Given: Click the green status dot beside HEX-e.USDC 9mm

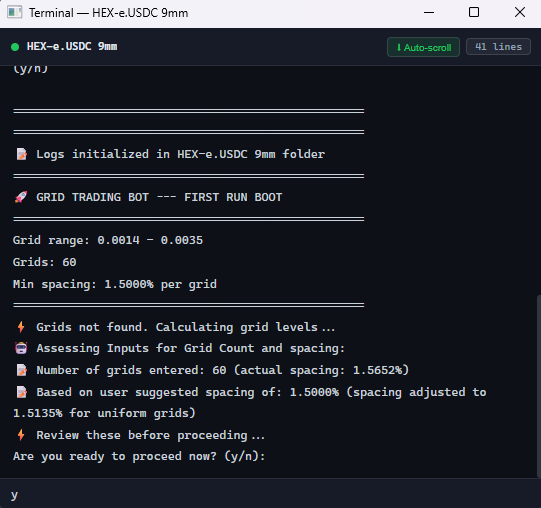Looking at the screenshot, I should click(15, 47).
